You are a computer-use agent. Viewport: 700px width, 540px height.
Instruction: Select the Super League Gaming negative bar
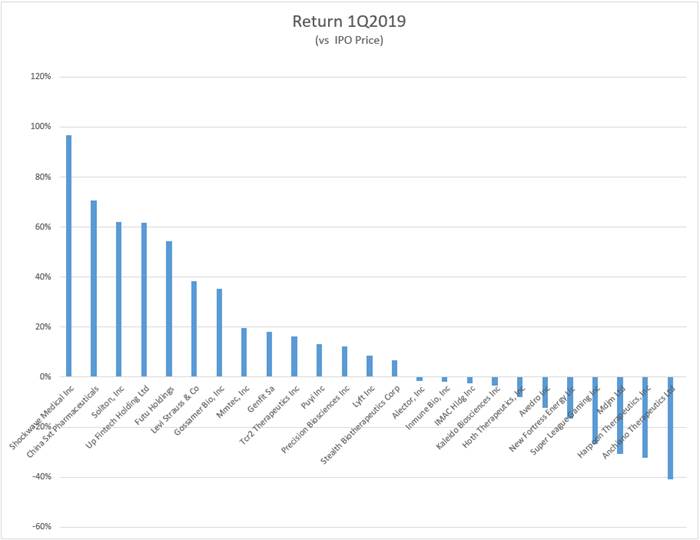point(595,410)
